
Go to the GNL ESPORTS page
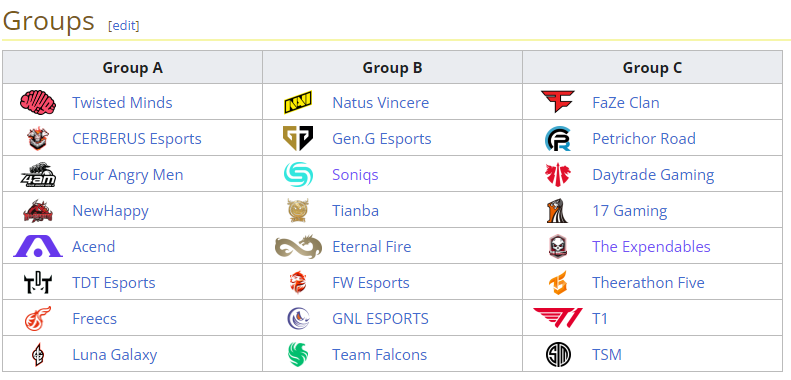(x=380, y=319)
